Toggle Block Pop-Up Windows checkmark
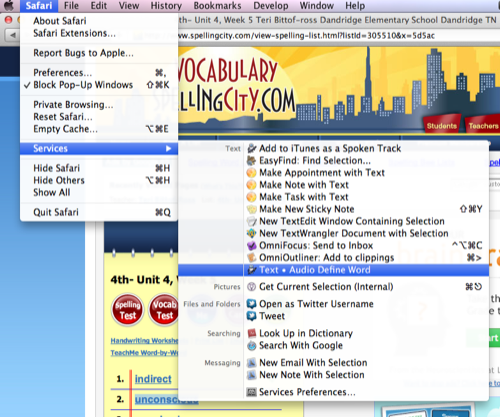500x417 pixels. click(x=27, y=85)
